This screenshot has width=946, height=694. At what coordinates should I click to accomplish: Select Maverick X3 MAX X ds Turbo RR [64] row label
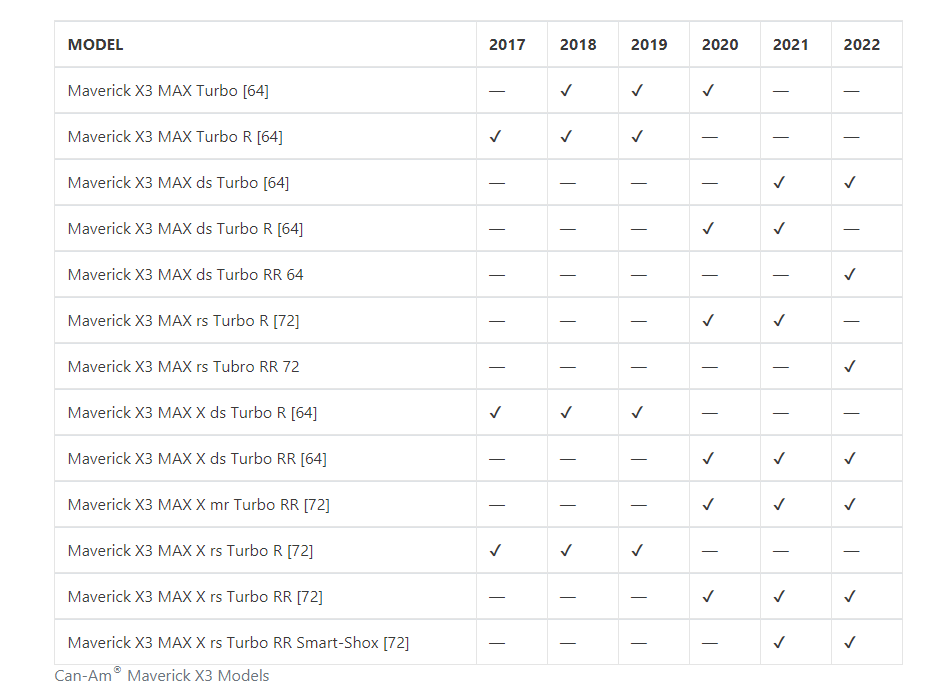pos(197,458)
